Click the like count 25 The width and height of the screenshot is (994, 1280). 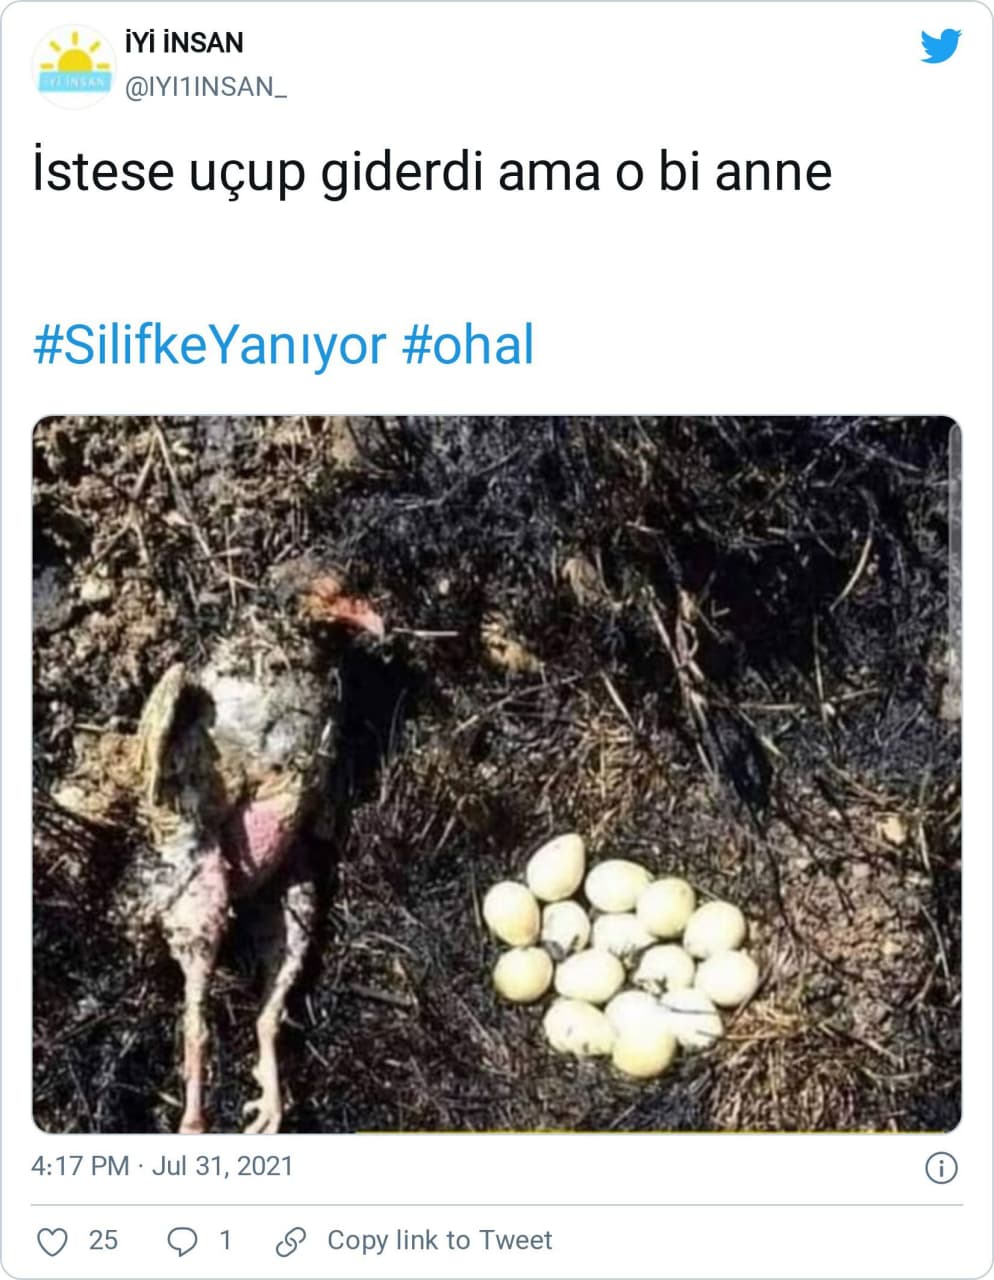[103, 1241]
